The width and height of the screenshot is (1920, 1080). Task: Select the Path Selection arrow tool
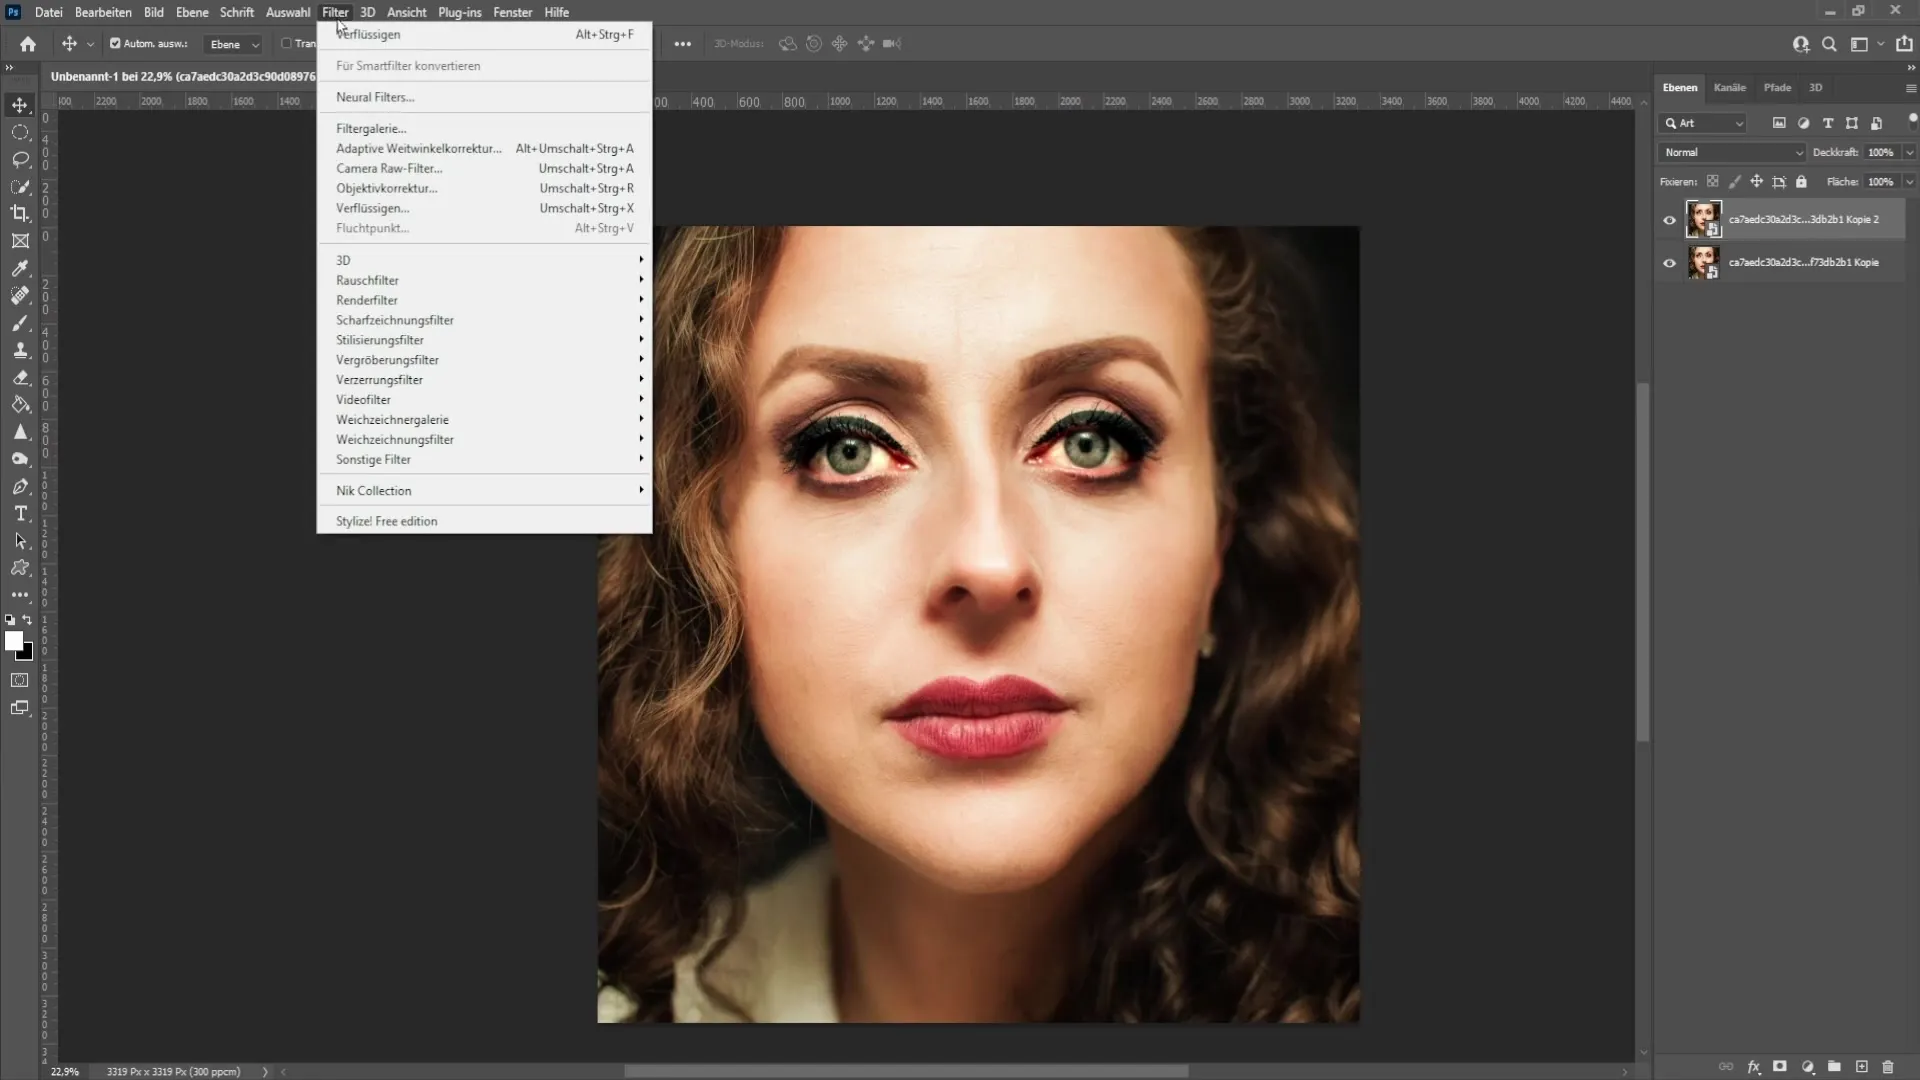(20, 540)
